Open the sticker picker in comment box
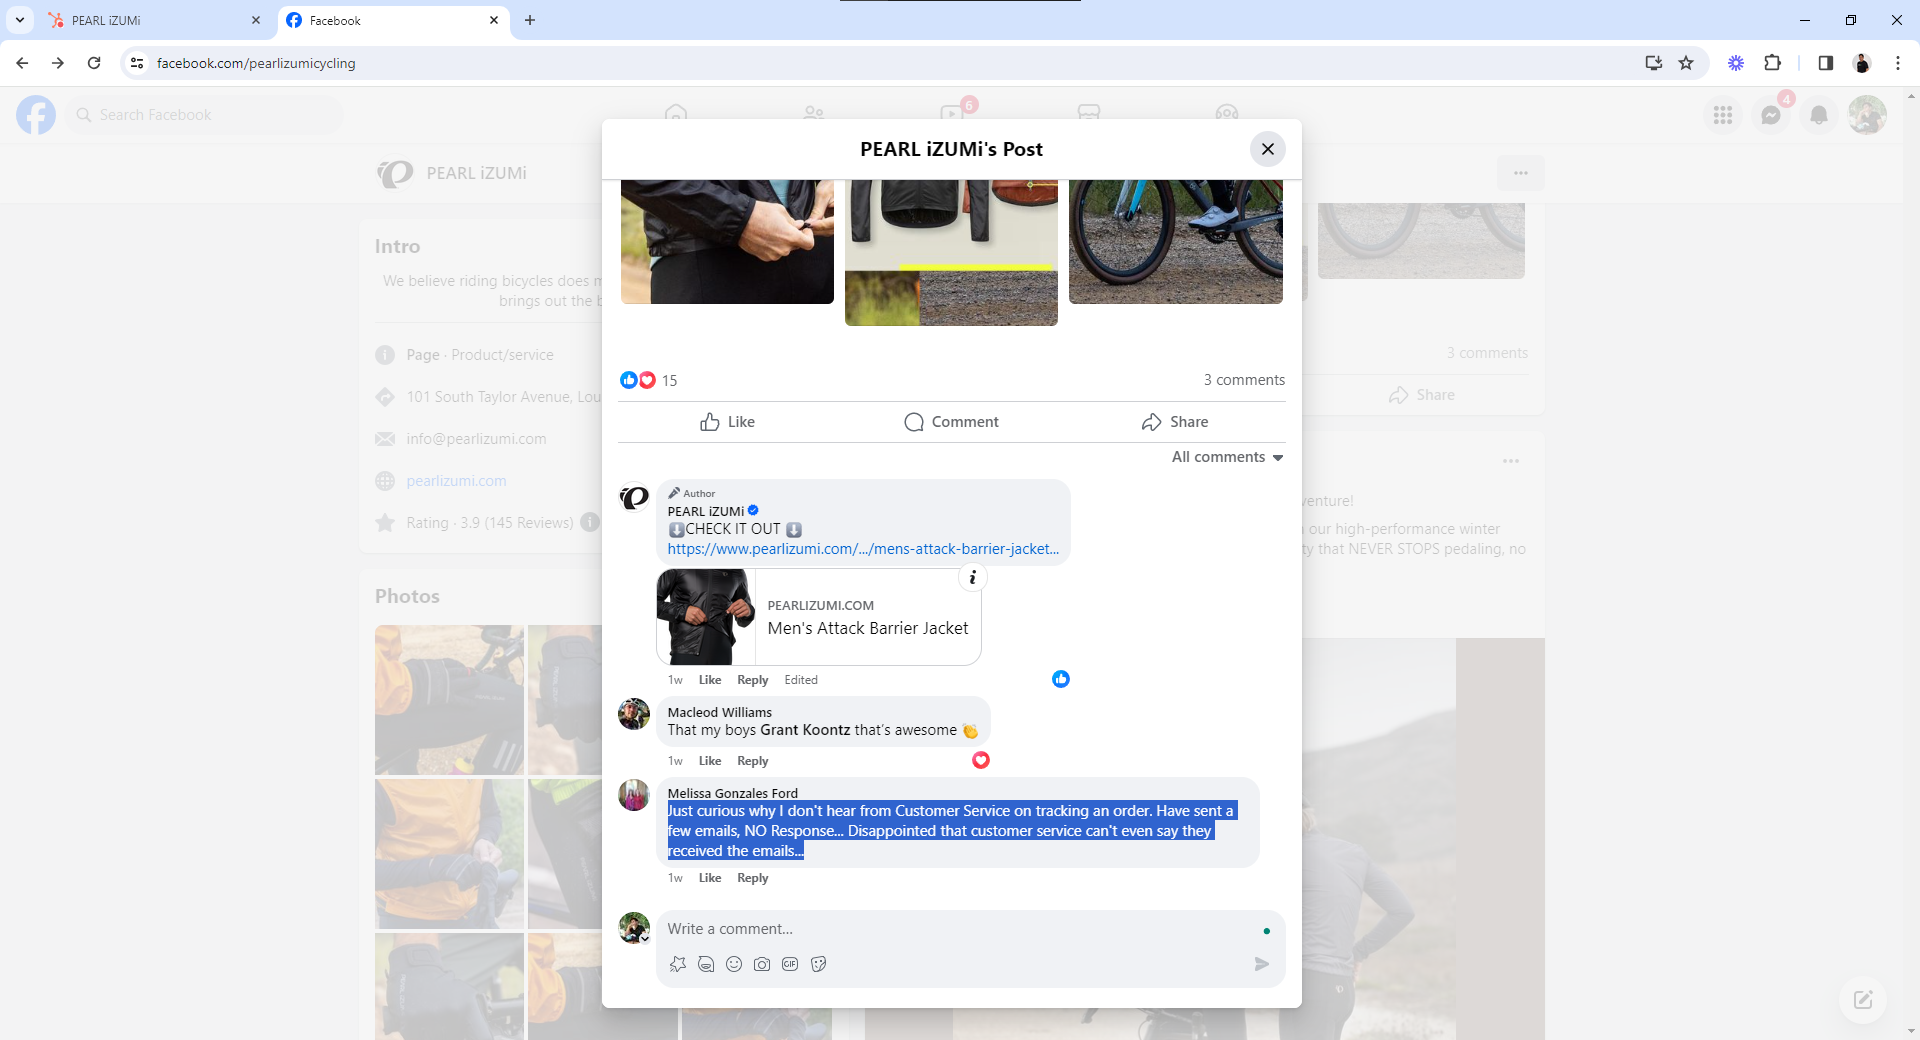 point(818,964)
